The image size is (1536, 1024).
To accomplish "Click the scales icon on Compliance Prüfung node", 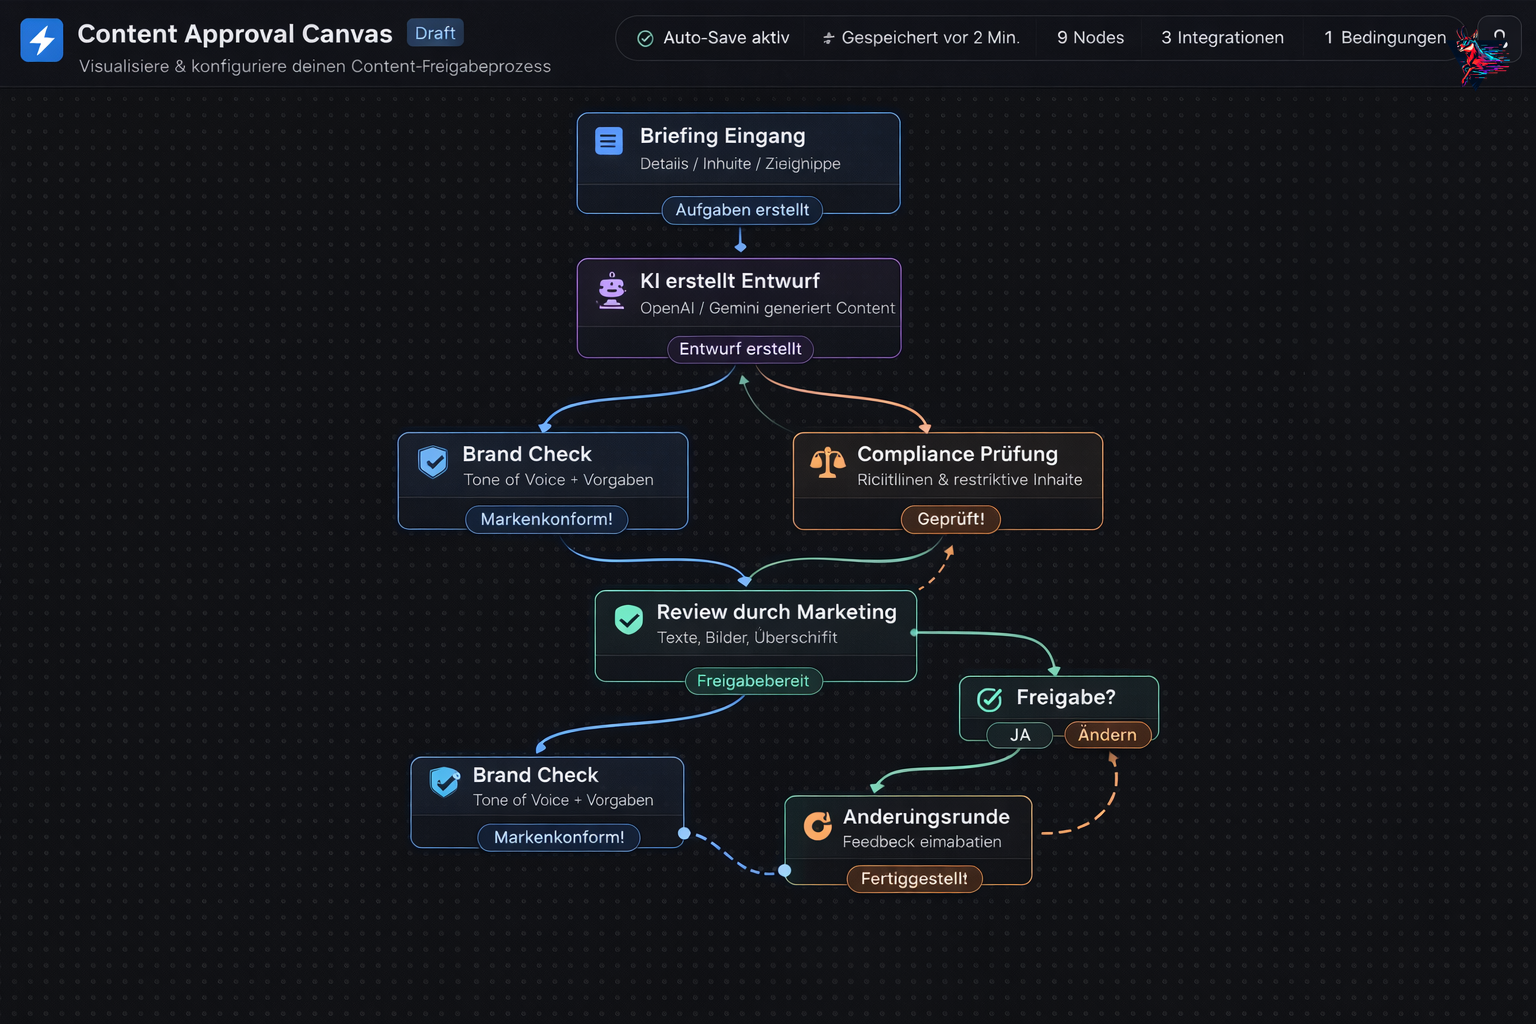I will point(827,464).
